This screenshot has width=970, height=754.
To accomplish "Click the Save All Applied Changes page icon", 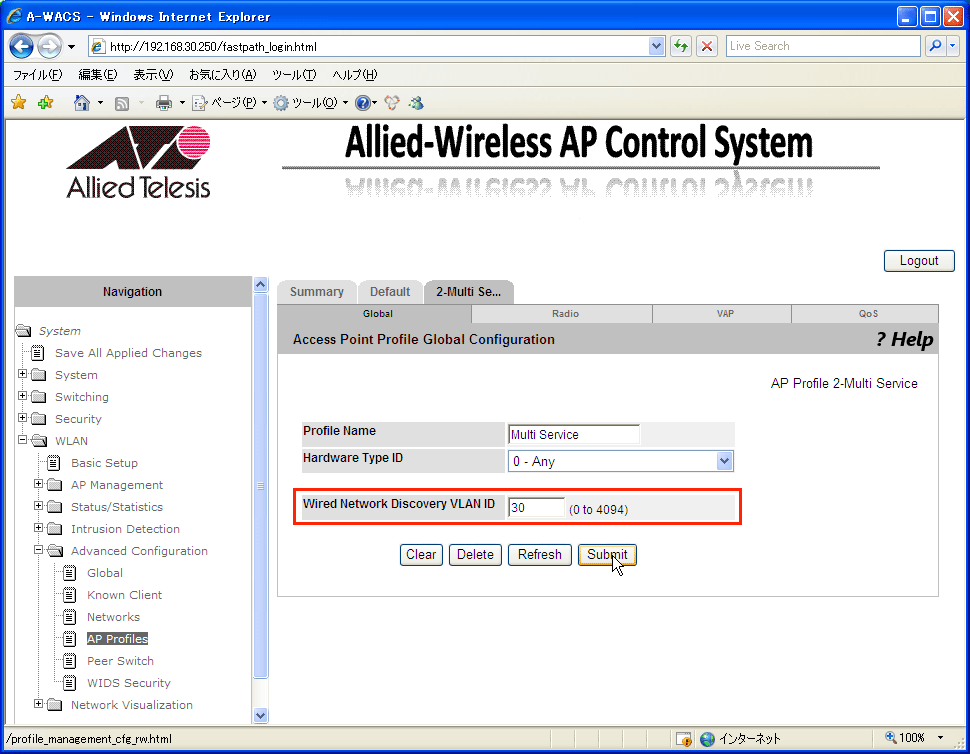I will click(38, 353).
